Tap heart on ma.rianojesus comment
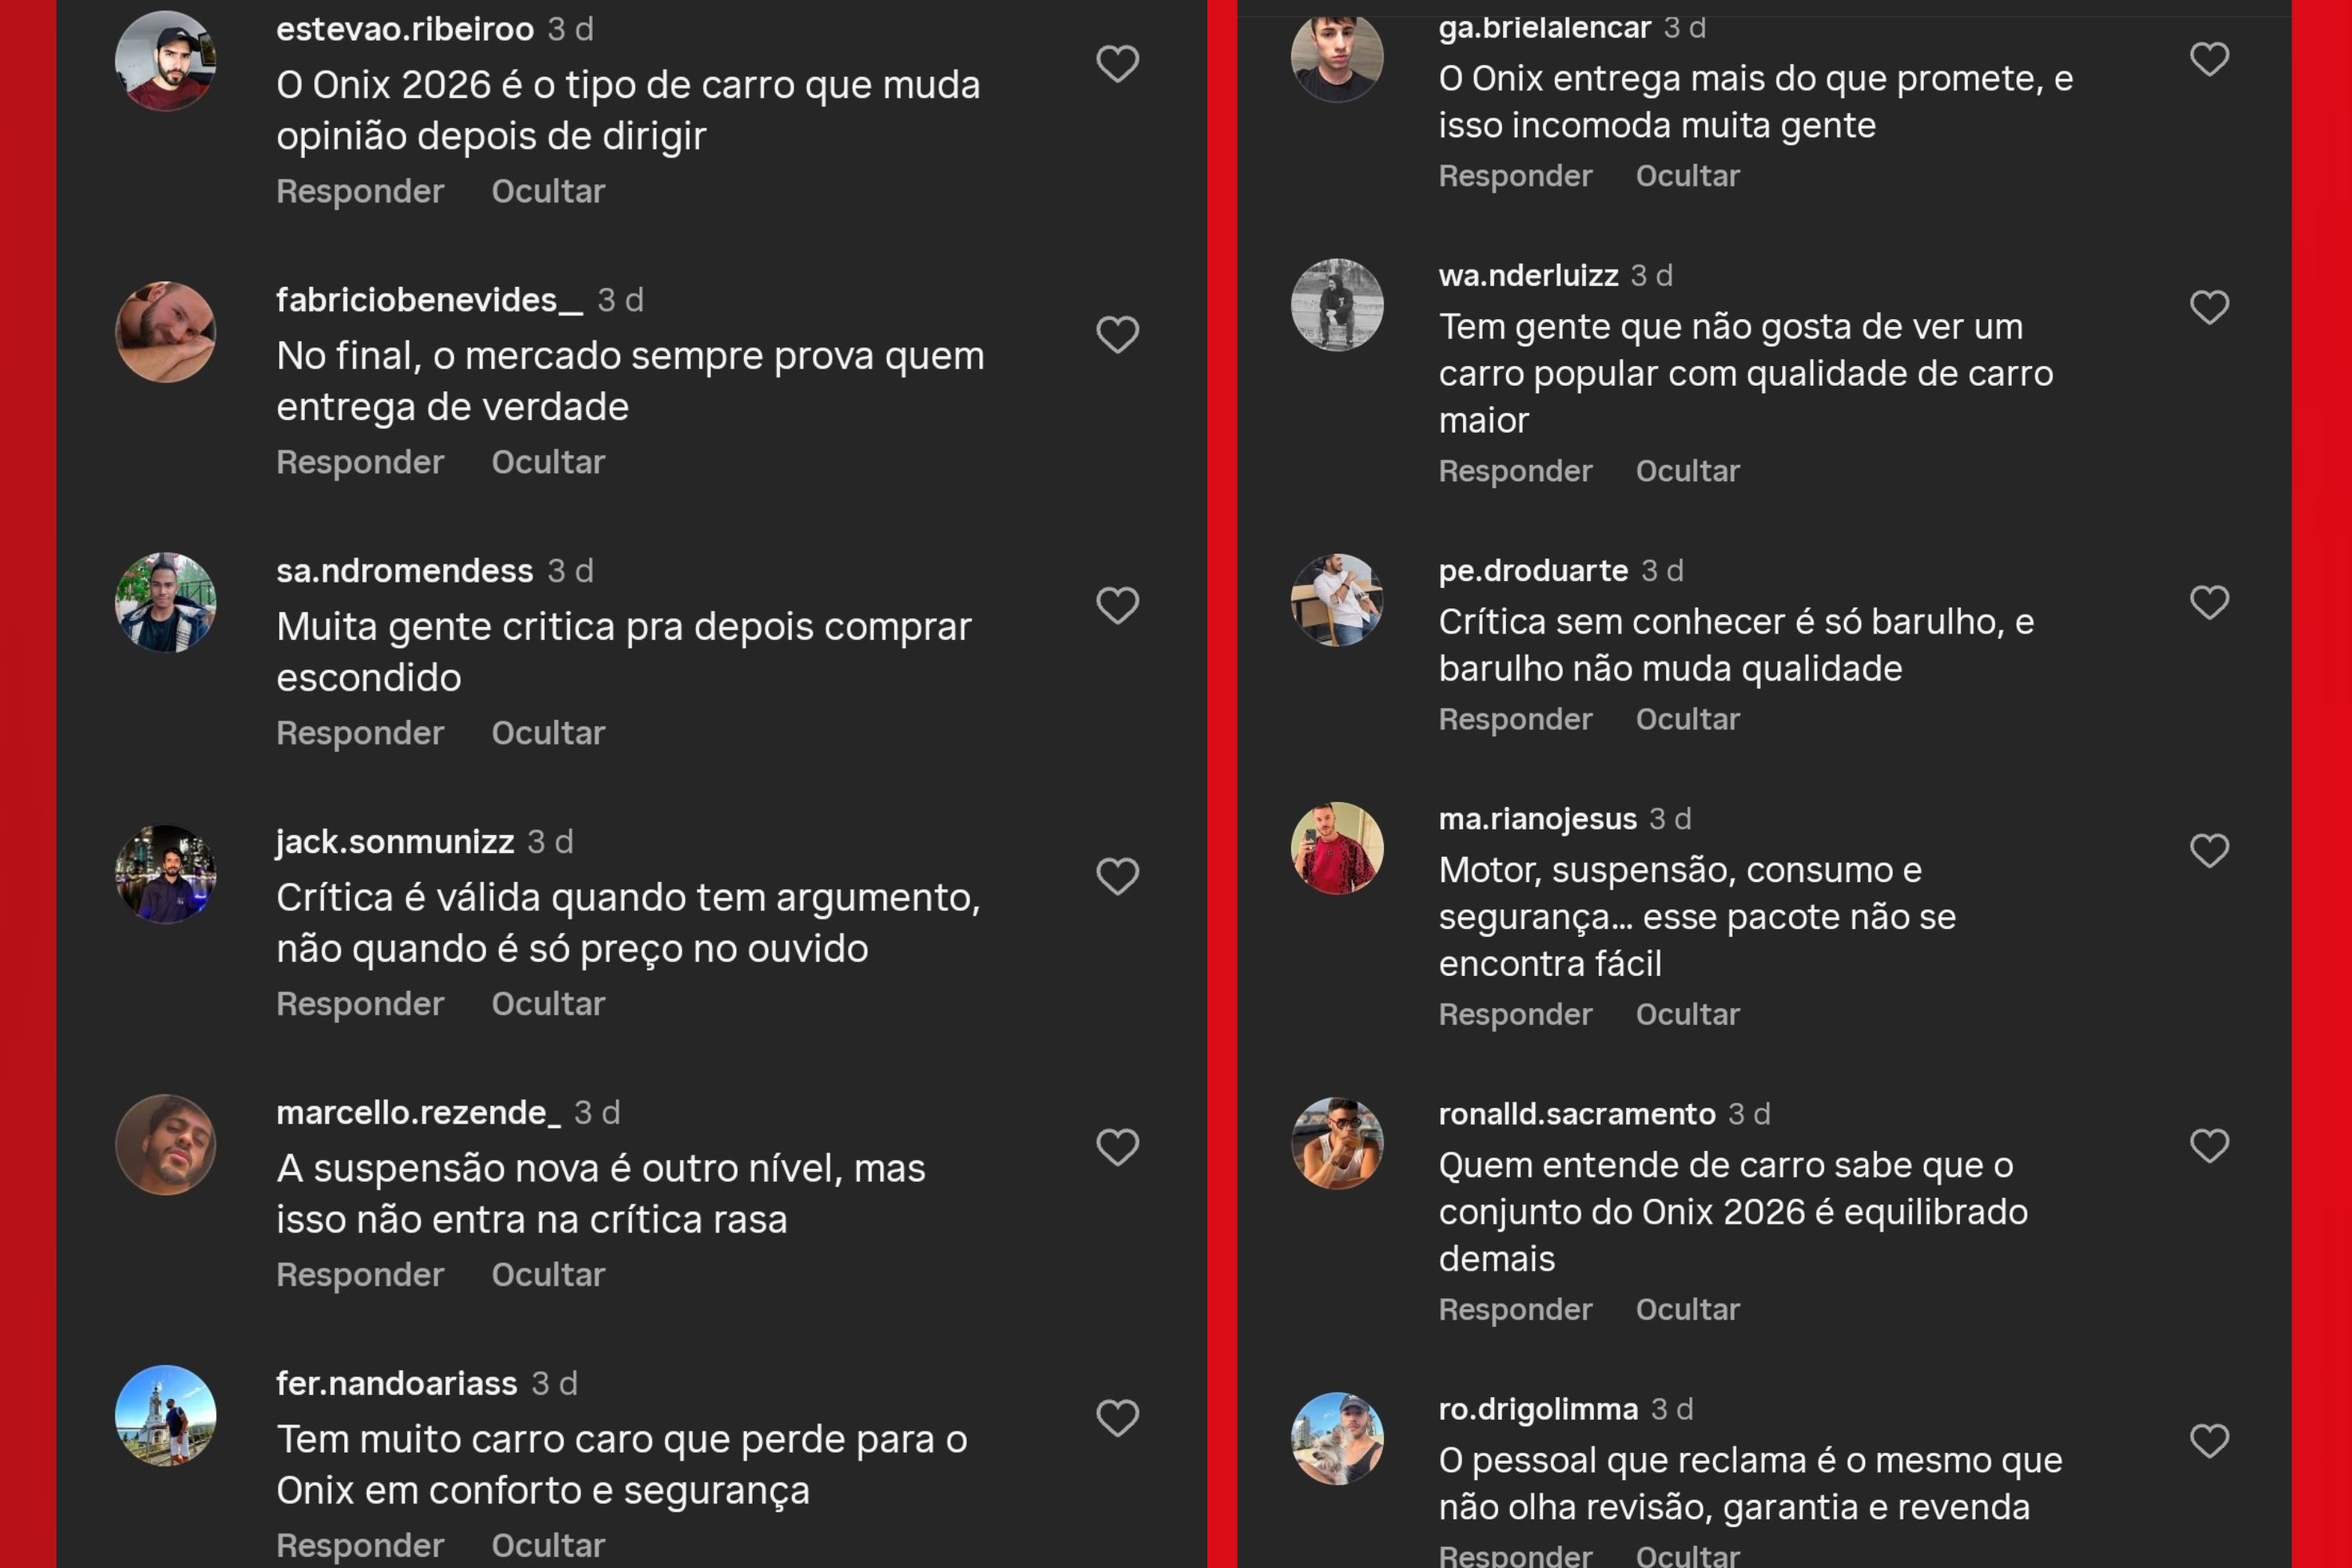This screenshot has height=1568, width=2352. coord(2209,850)
